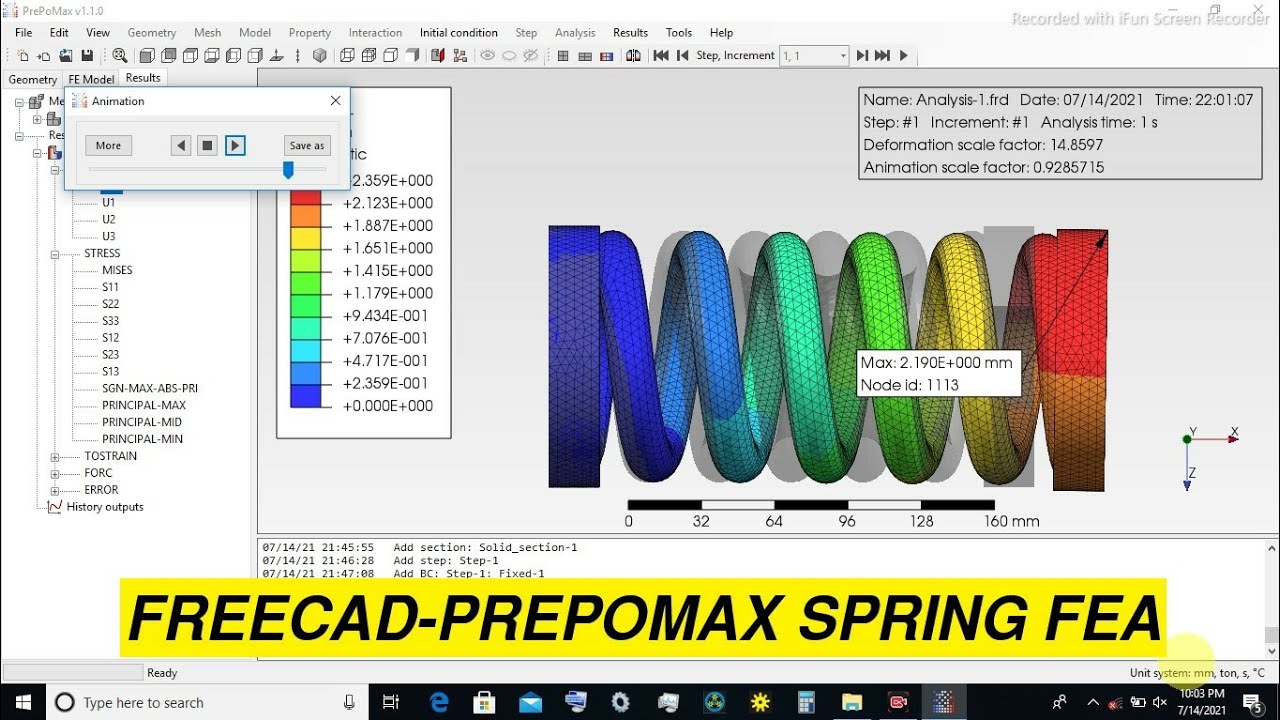Screen dimensions: 1280x720
Task: Click the Zoom to fit magnifier icon
Action: click(x=120, y=56)
